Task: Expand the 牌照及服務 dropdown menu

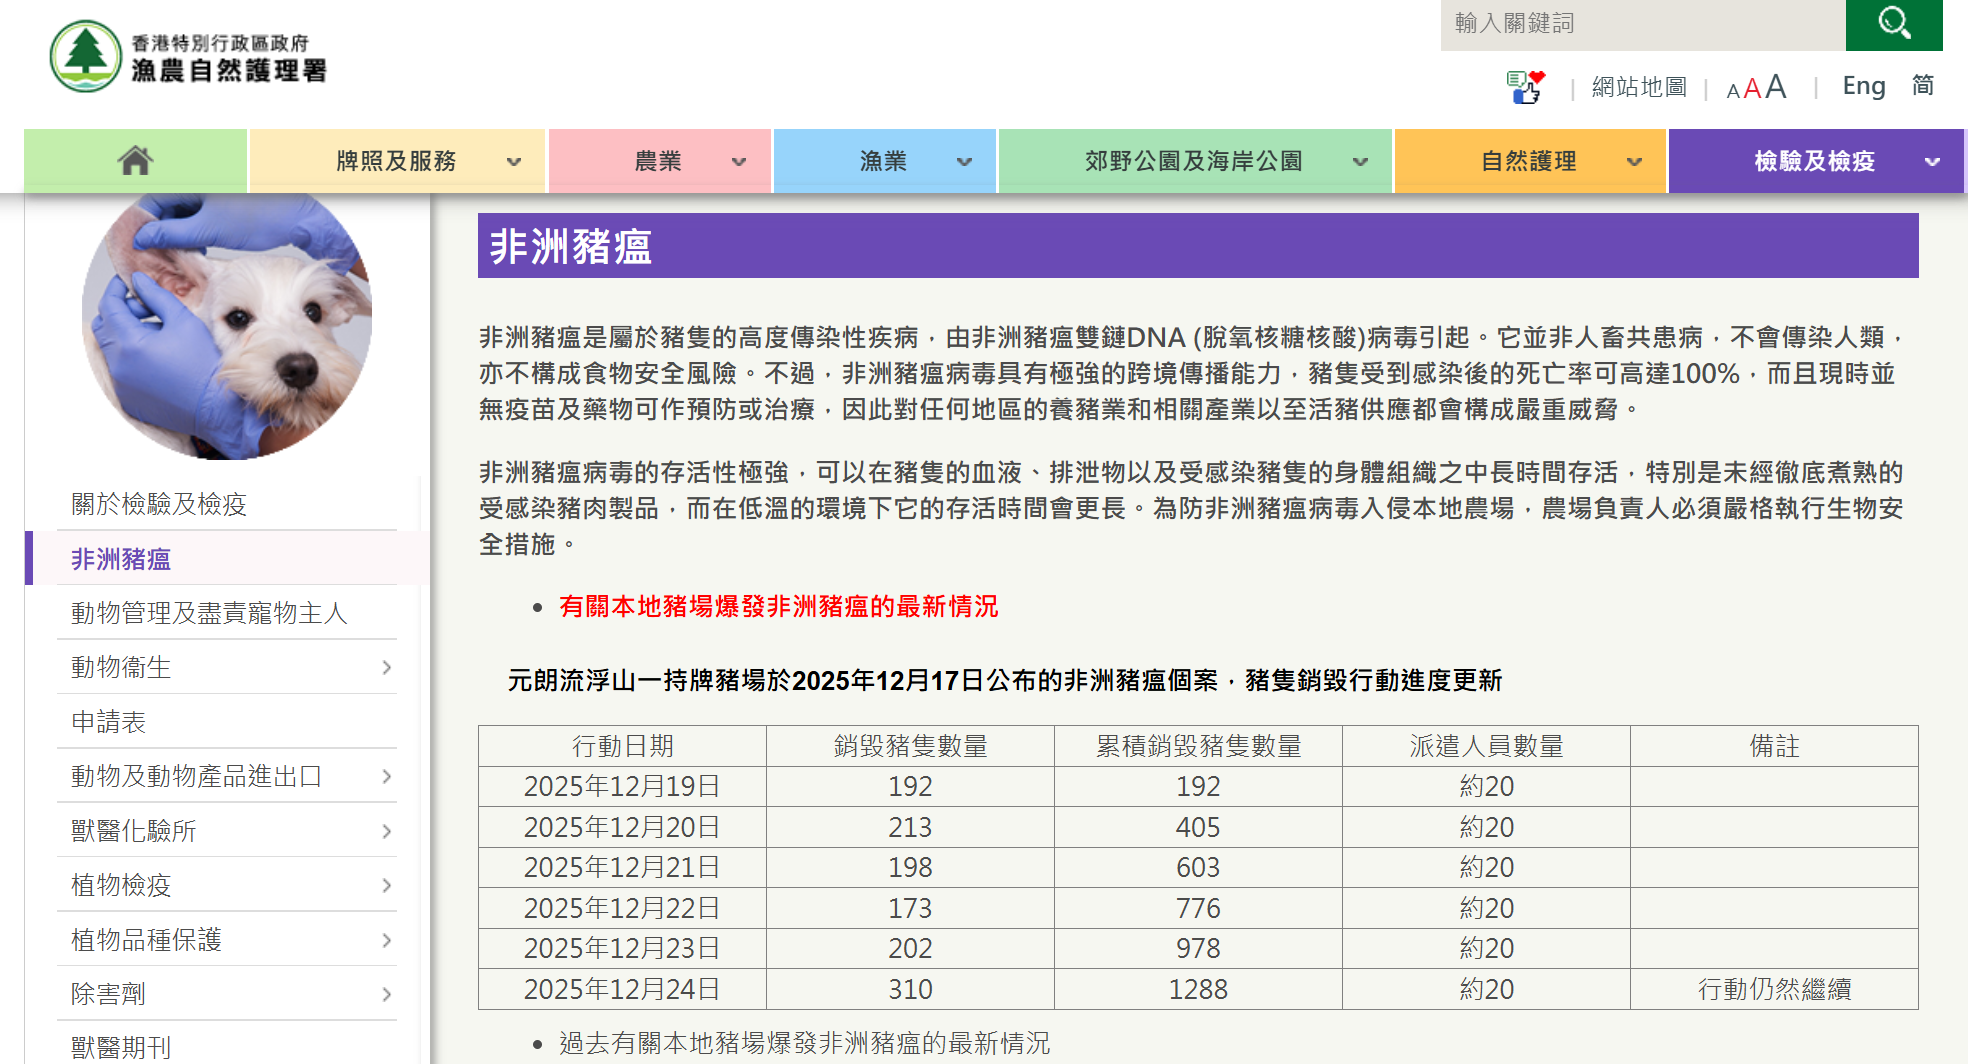Action: (514, 161)
